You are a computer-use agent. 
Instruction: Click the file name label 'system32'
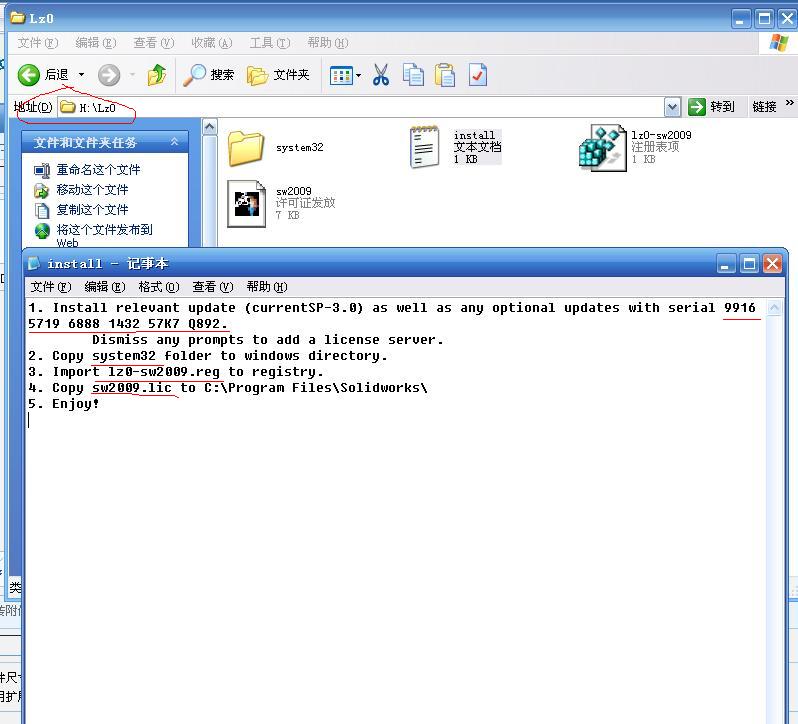pos(299,148)
